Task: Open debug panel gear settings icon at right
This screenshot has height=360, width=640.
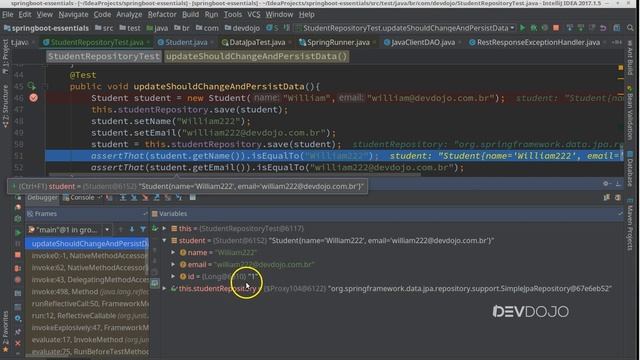Action: tap(606, 184)
